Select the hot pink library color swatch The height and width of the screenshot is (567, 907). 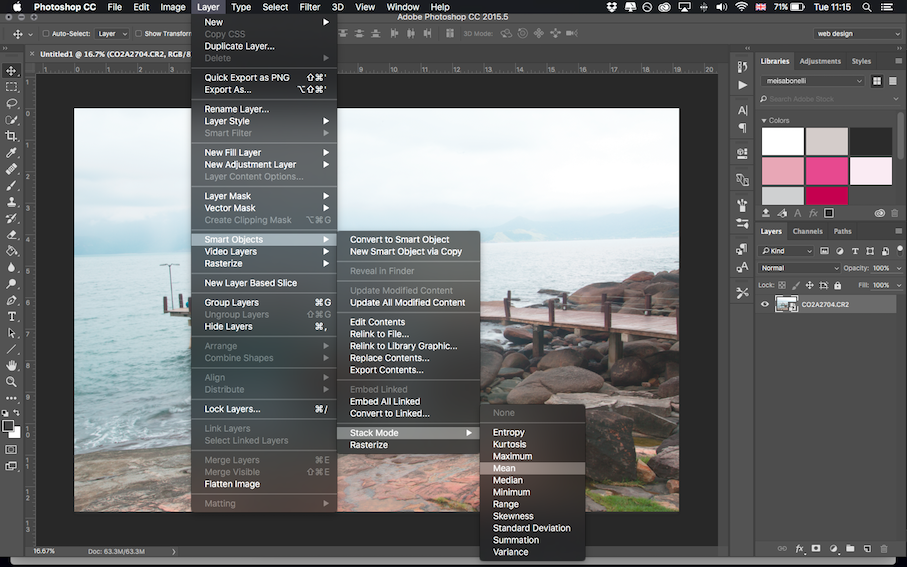click(x=826, y=171)
